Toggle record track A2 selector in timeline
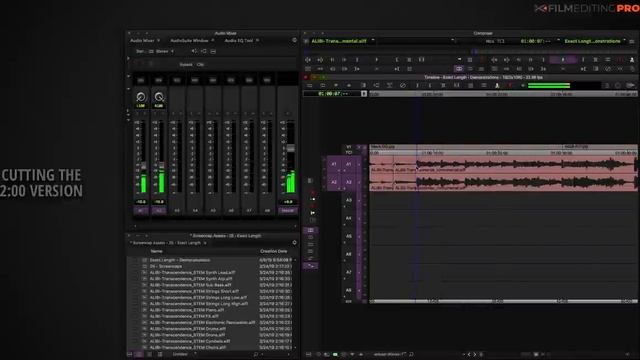Viewport: 640px width, 360px height. coord(349,182)
